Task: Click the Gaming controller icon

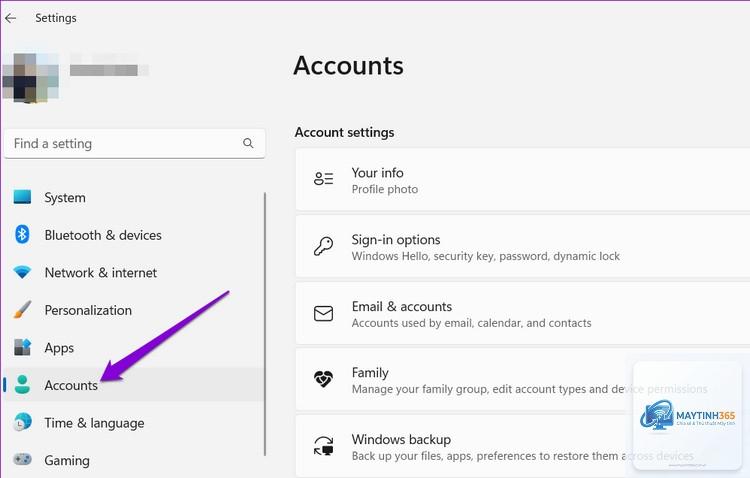Action: (x=22, y=459)
